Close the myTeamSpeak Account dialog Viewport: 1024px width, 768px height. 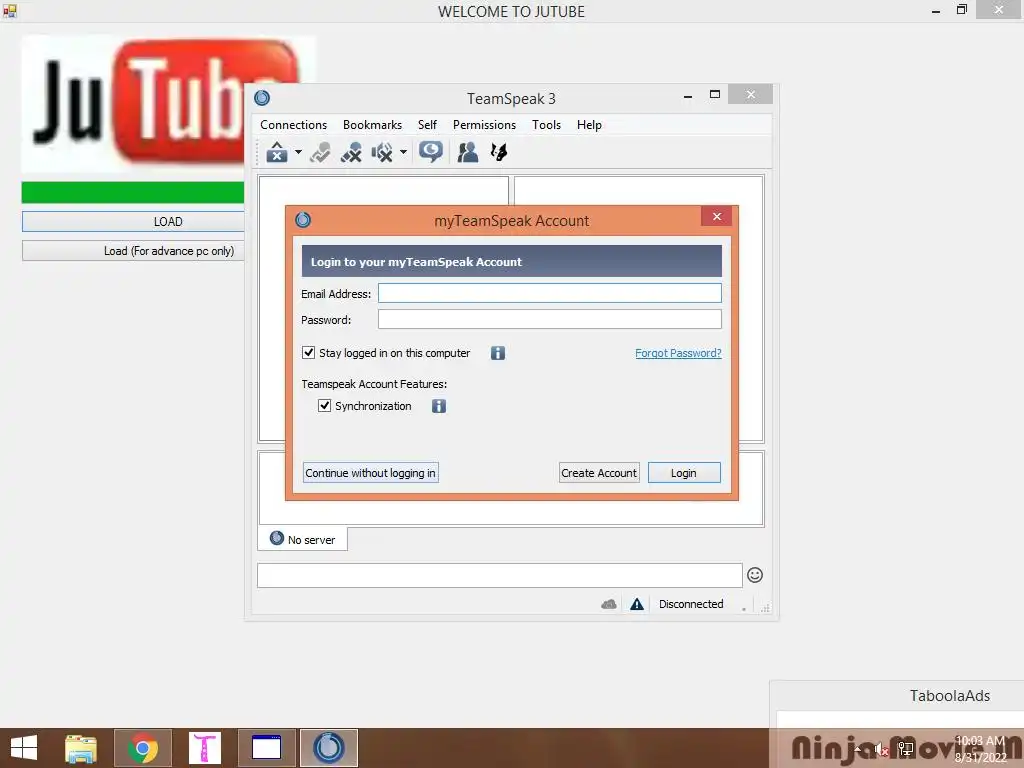(716, 216)
